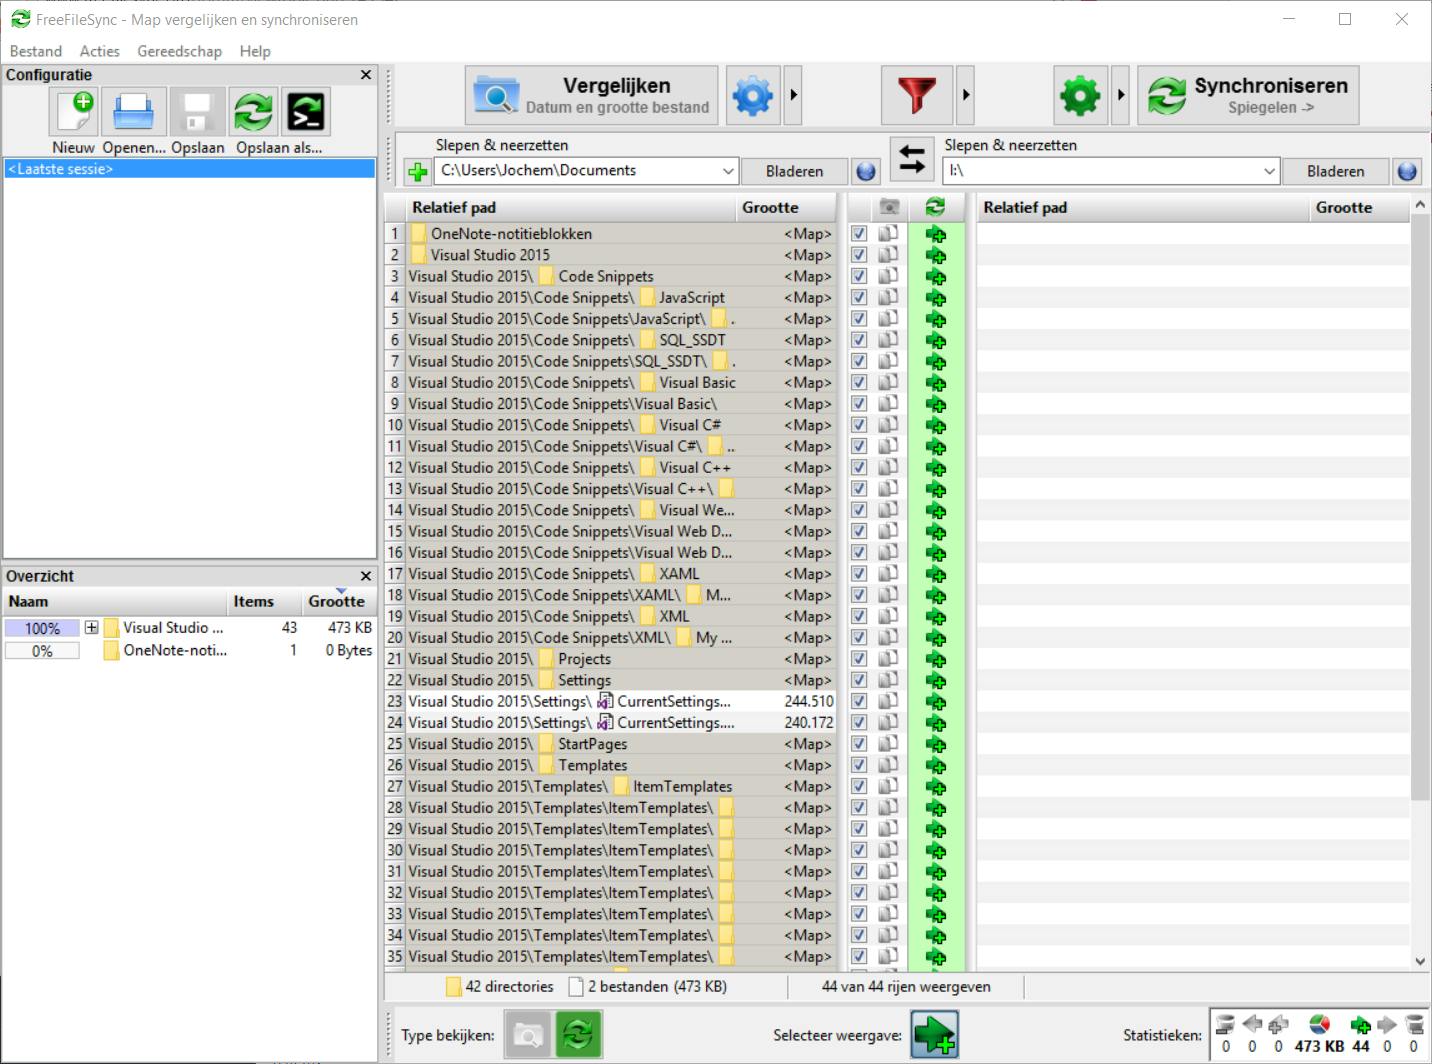Expand synchronization settings arrow menu

[1120, 96]
